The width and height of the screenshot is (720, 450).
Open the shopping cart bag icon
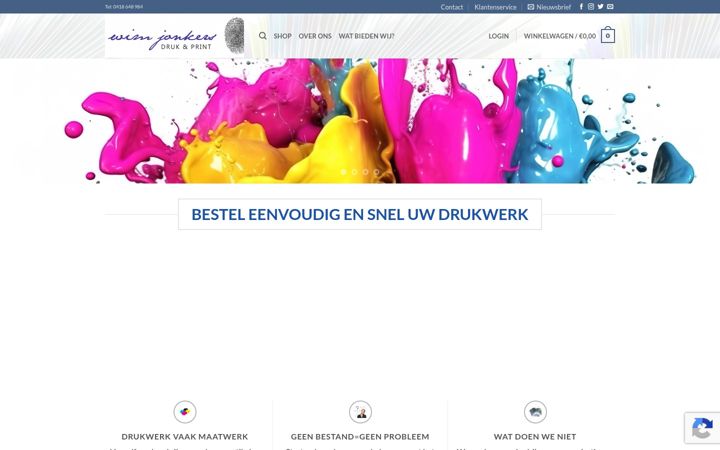click(x=608, y=35)
